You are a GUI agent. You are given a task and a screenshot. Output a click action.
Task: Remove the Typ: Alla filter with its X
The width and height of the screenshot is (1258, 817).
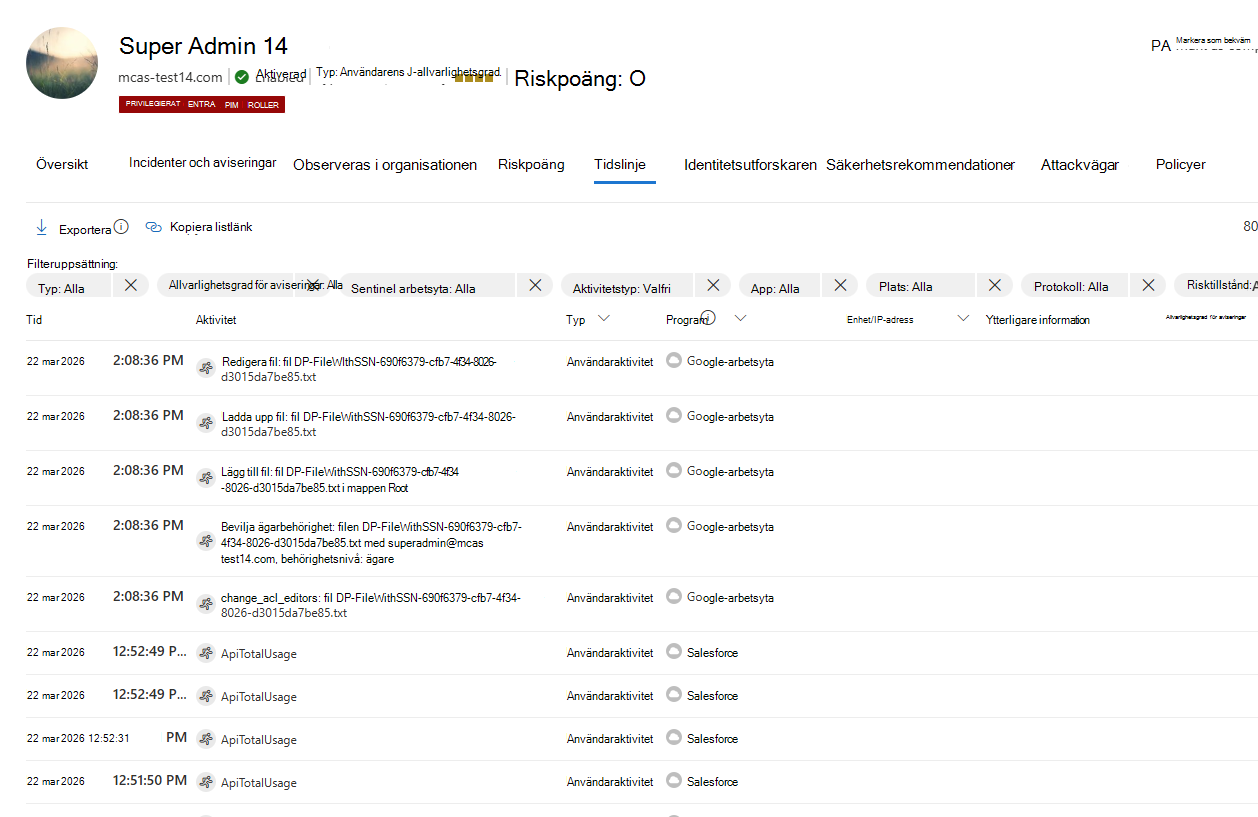(x=131, y=285)
